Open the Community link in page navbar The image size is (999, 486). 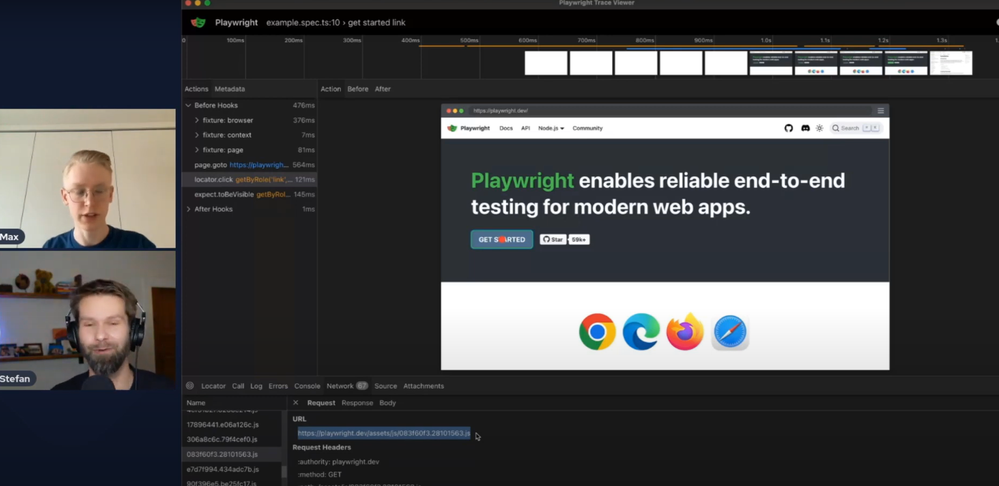click(x=587, y=128)
